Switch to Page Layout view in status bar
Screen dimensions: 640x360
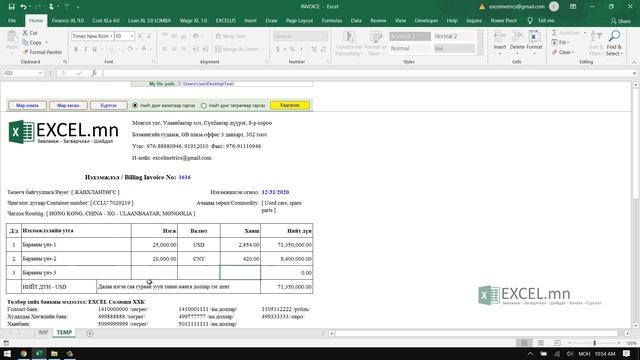(540, 343)
